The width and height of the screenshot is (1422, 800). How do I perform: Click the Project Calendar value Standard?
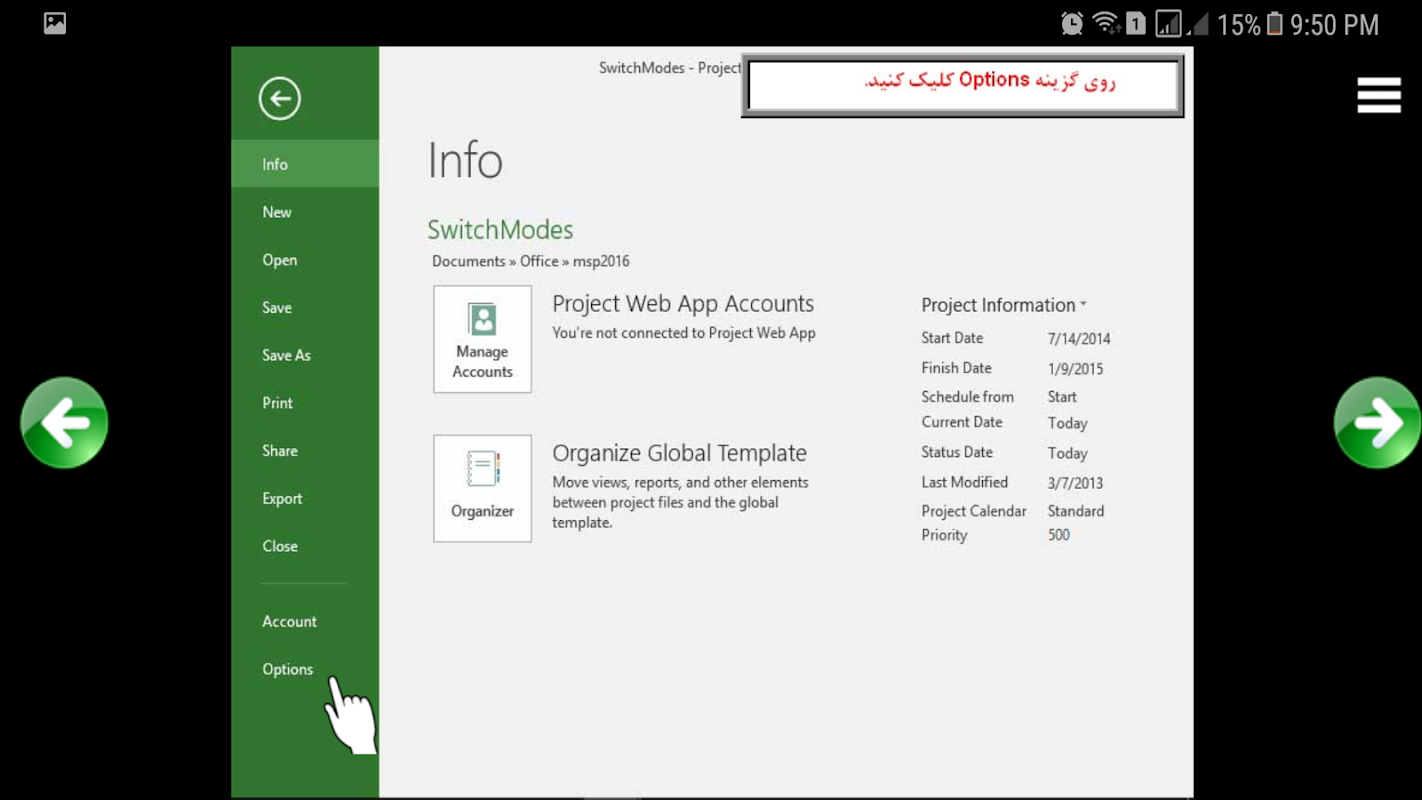(x=1076, y=511)
